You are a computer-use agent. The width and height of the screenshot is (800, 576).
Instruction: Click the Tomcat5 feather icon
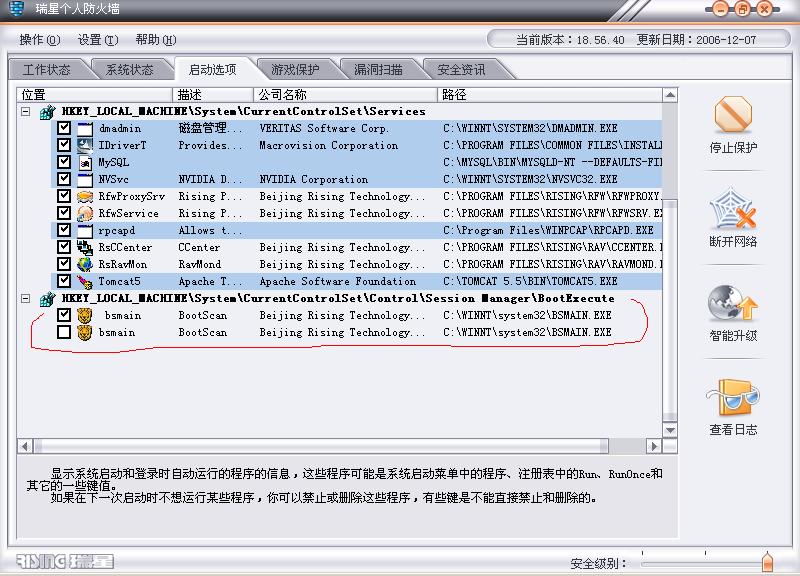click(x=85, y=282)
